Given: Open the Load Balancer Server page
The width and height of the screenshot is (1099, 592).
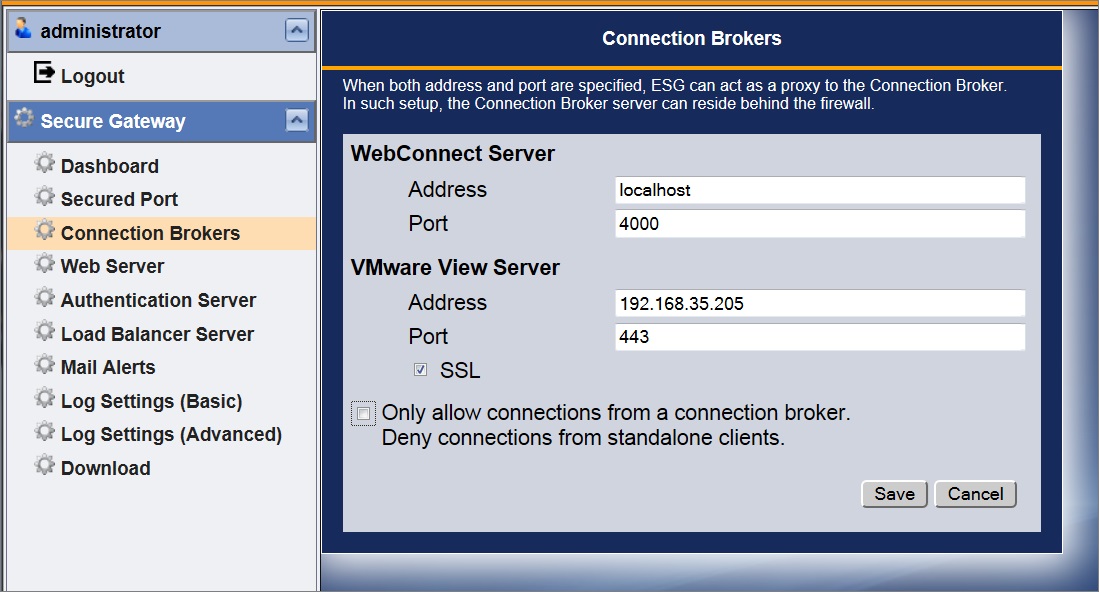Looking at the screenshot, I should (x=157, y=334).
